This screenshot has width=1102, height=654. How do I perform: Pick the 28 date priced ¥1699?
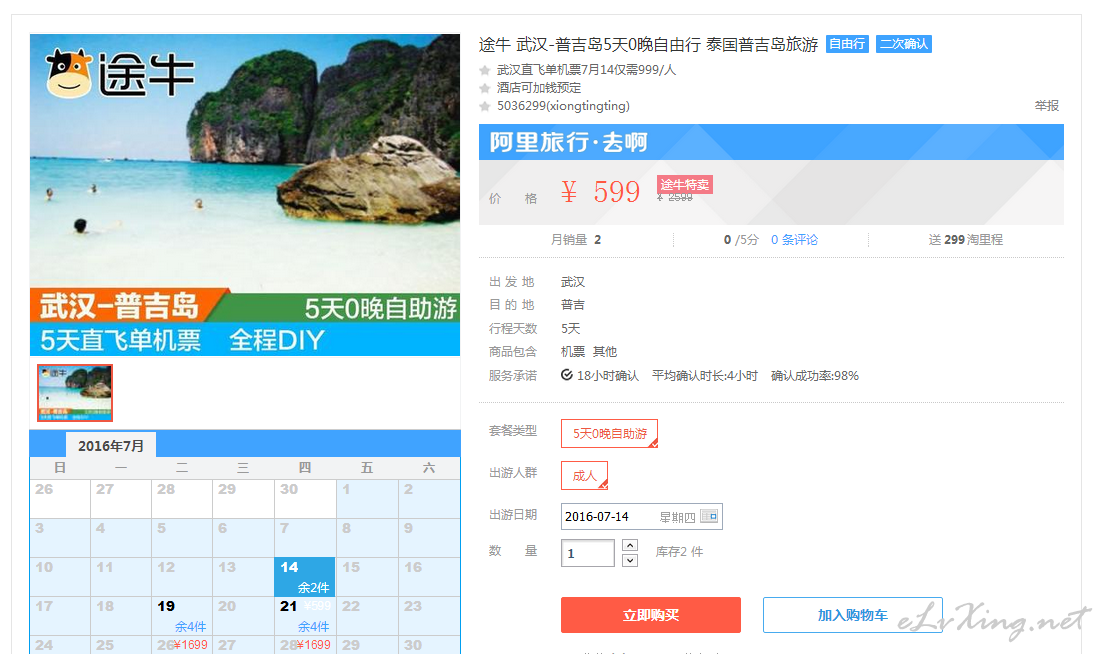[x=304, y=645]
